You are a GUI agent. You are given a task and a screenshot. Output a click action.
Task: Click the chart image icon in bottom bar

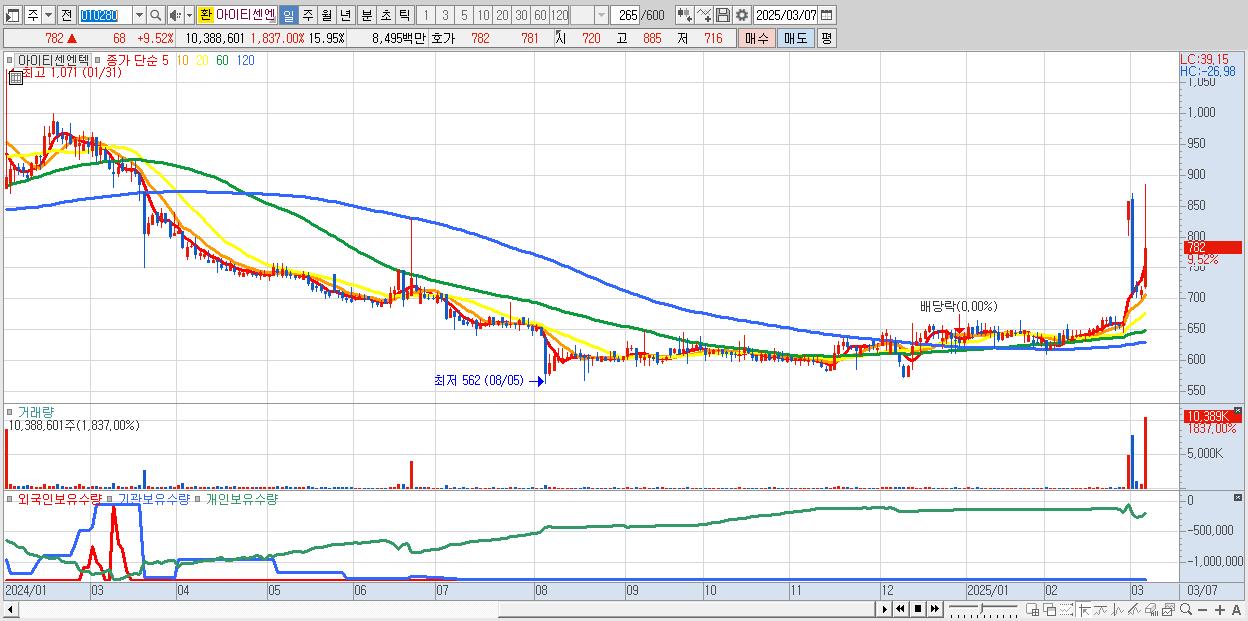point(1169,609)
